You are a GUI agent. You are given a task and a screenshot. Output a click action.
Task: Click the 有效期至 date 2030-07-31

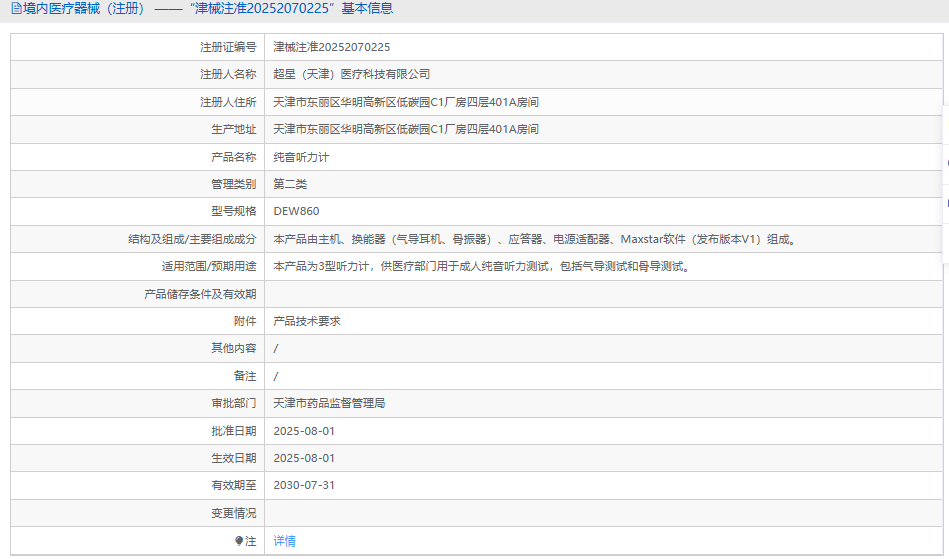tap(304, 485)
